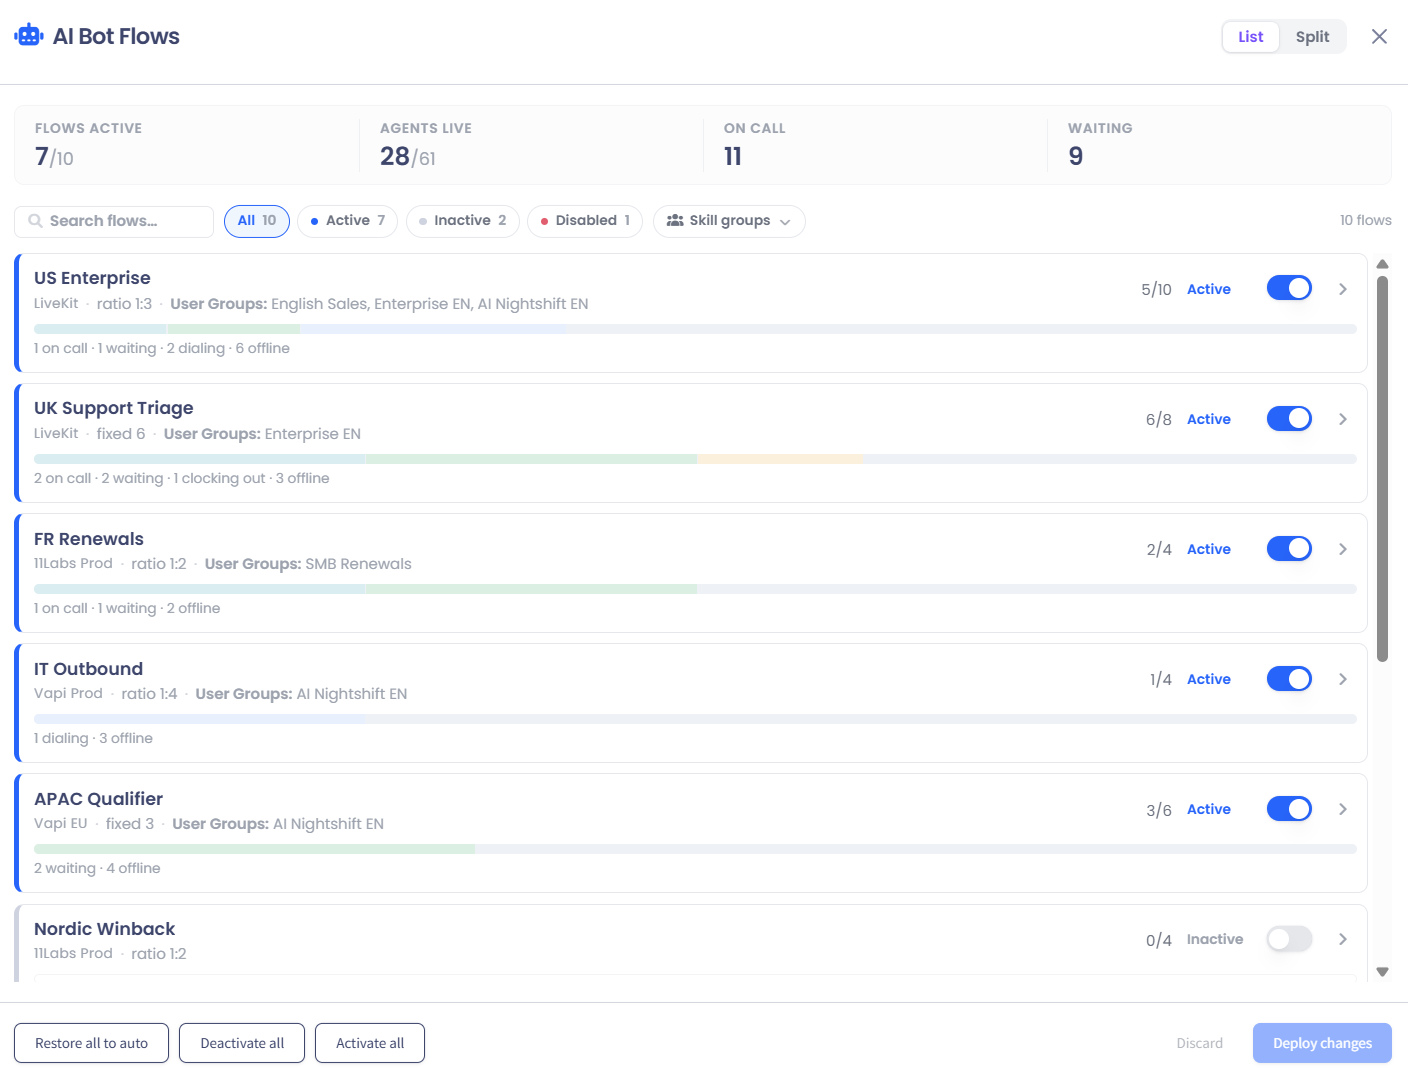Select the UK Support Triage flow title
Viewport: 1408px width, 1085px height.
pyautogui.click(x=114, y=408)
